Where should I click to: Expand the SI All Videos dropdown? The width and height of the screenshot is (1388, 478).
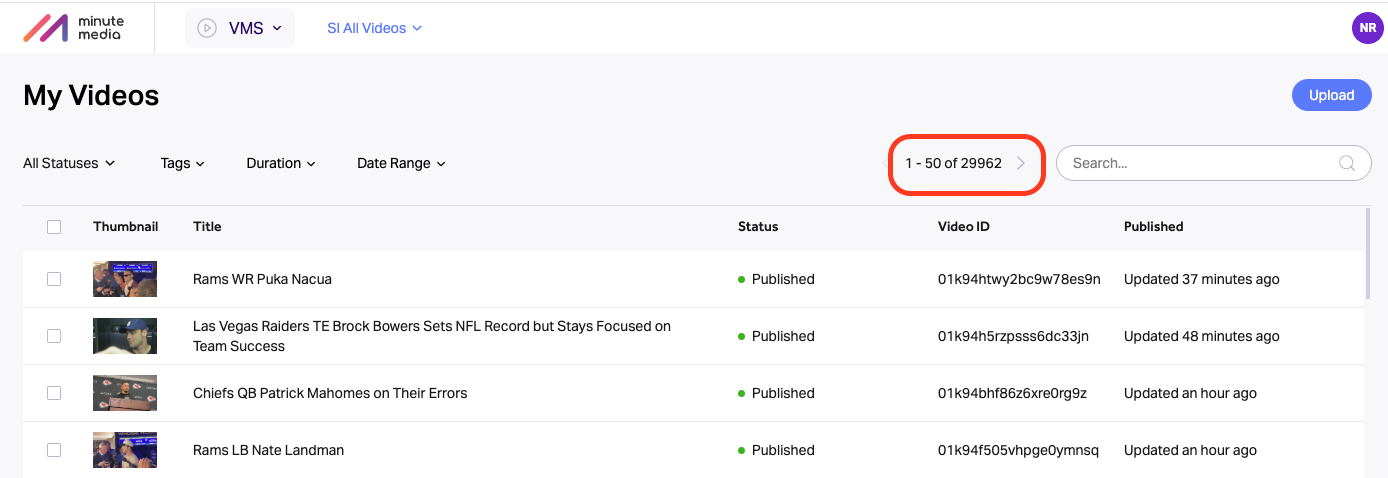tap(374, 28)
